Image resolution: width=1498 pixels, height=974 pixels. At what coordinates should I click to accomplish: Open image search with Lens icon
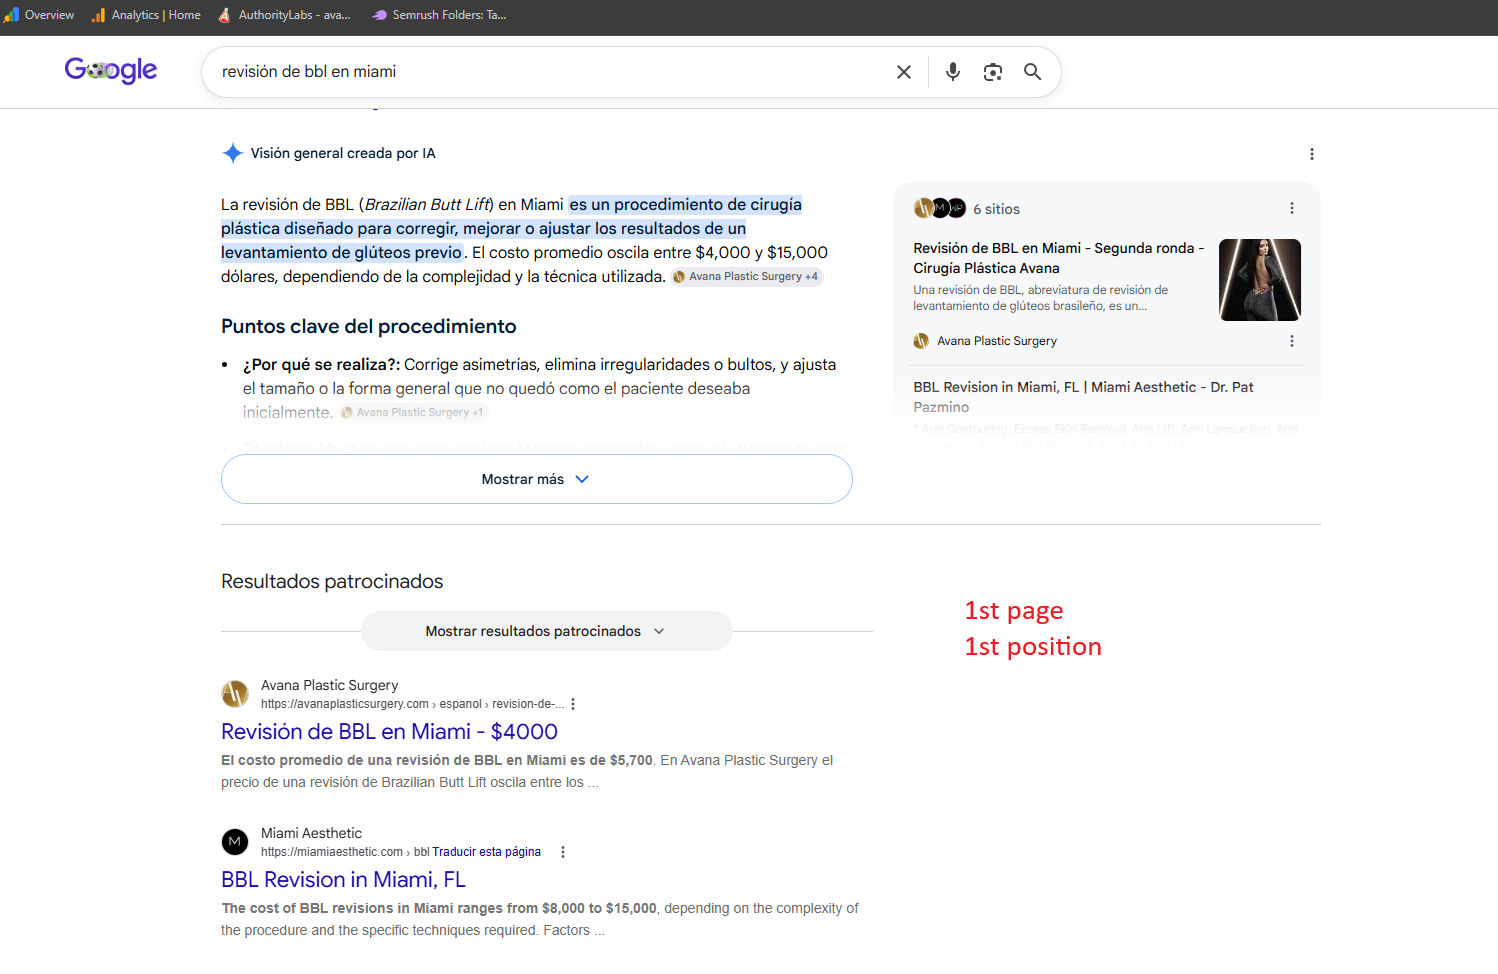pyautogui.click(x=993, y=72)
